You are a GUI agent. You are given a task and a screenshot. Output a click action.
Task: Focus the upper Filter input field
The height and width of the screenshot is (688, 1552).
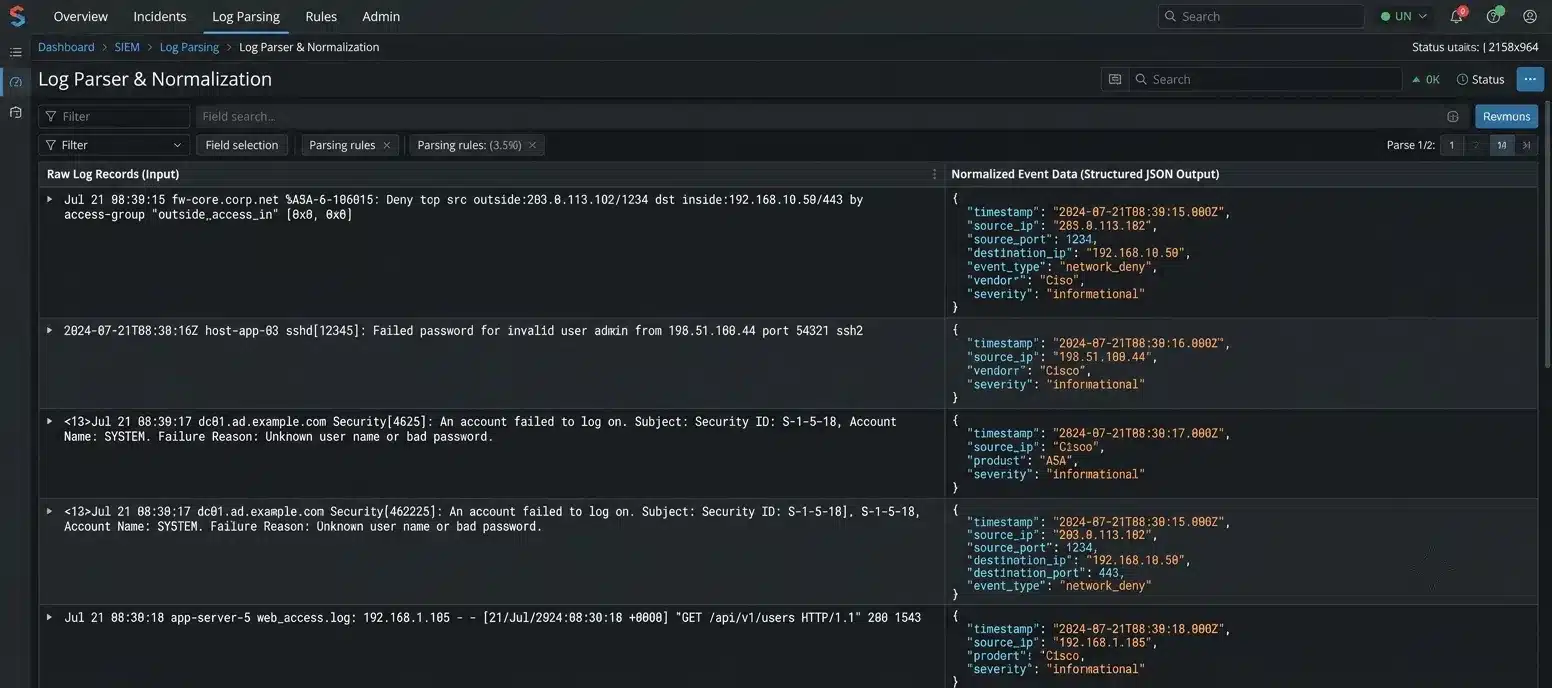point(114,116)
